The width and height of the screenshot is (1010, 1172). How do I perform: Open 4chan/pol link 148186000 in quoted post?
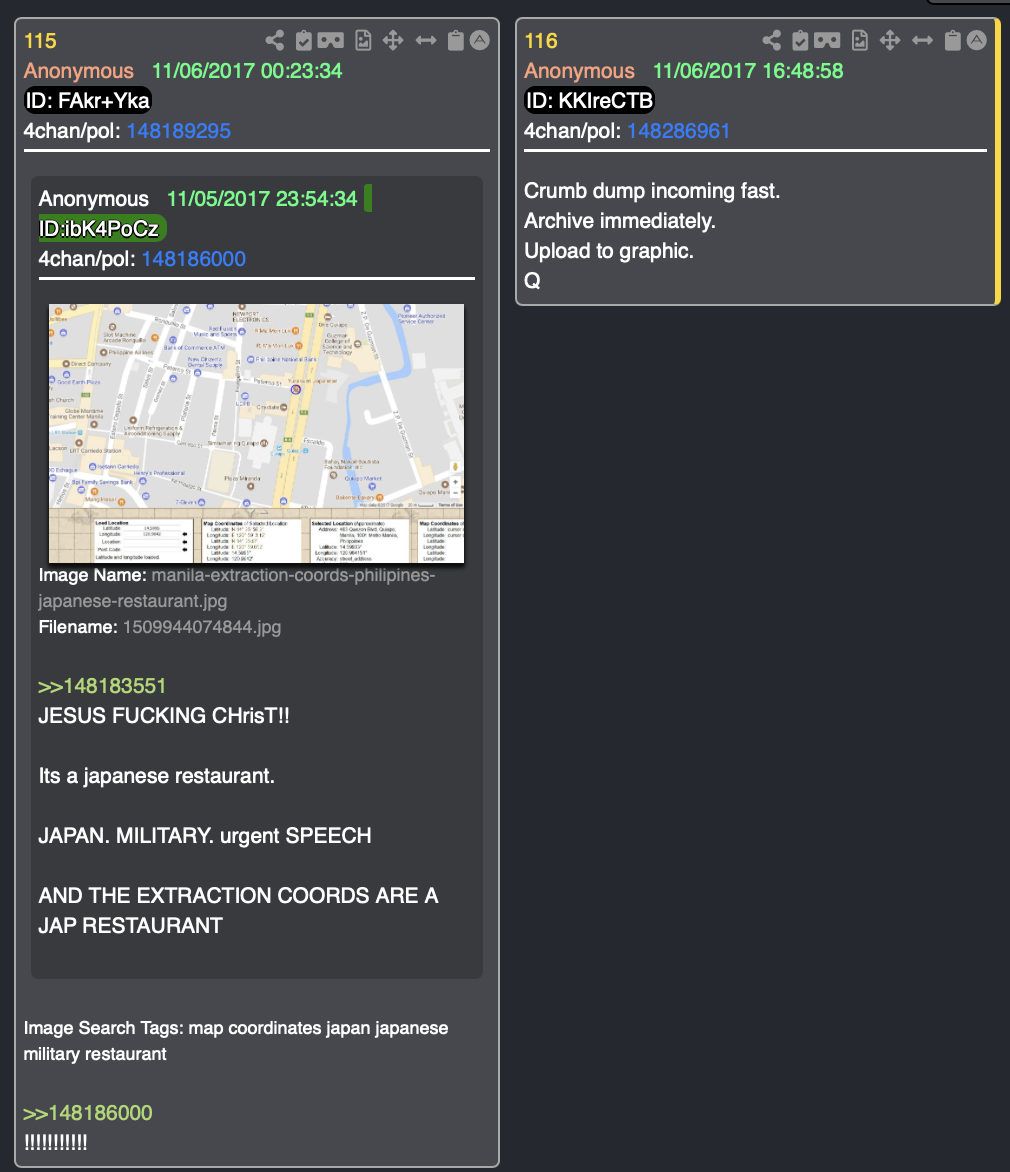tap(194, 259)
